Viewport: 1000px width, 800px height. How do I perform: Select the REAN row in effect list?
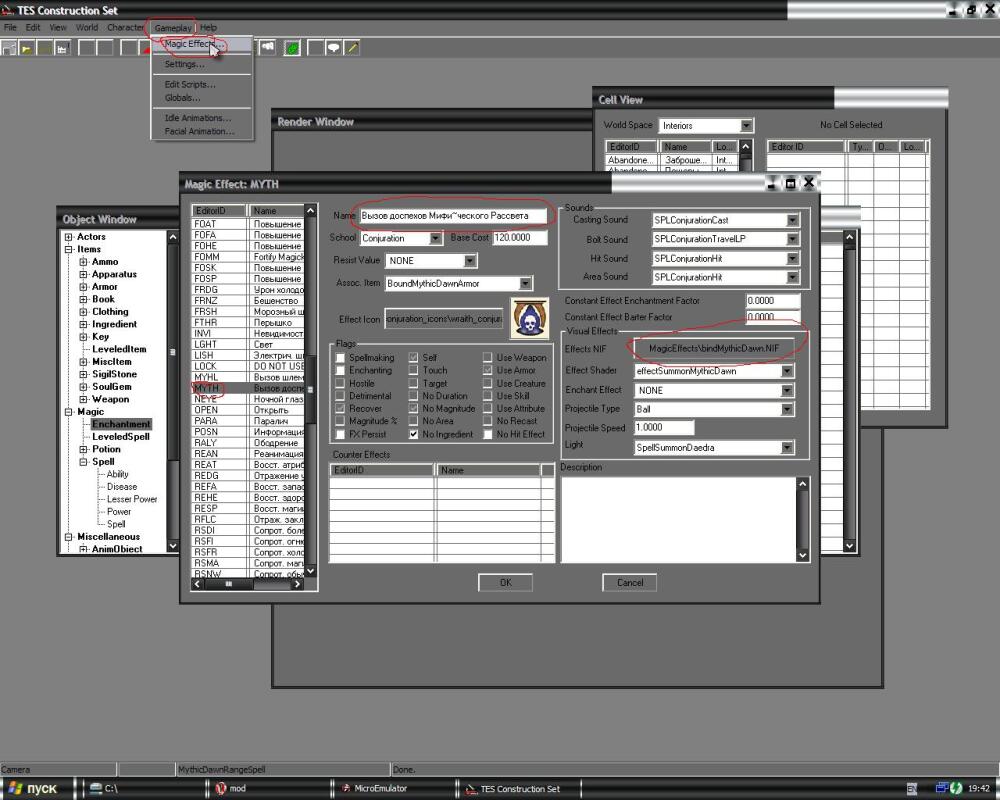(249, 454)
